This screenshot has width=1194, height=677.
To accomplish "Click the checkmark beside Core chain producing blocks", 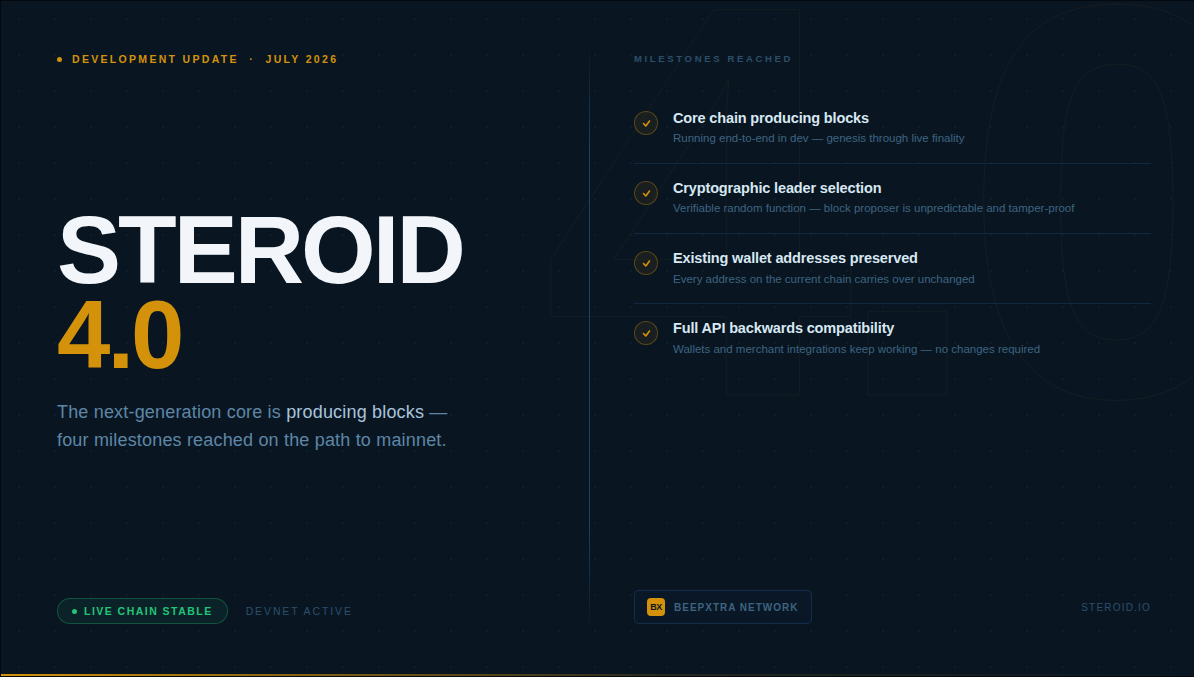I will tap(646, 123).
